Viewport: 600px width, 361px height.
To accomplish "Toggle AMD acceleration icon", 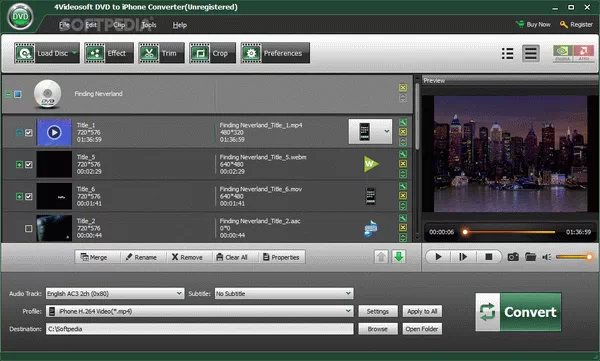I will tap(584, 53).
